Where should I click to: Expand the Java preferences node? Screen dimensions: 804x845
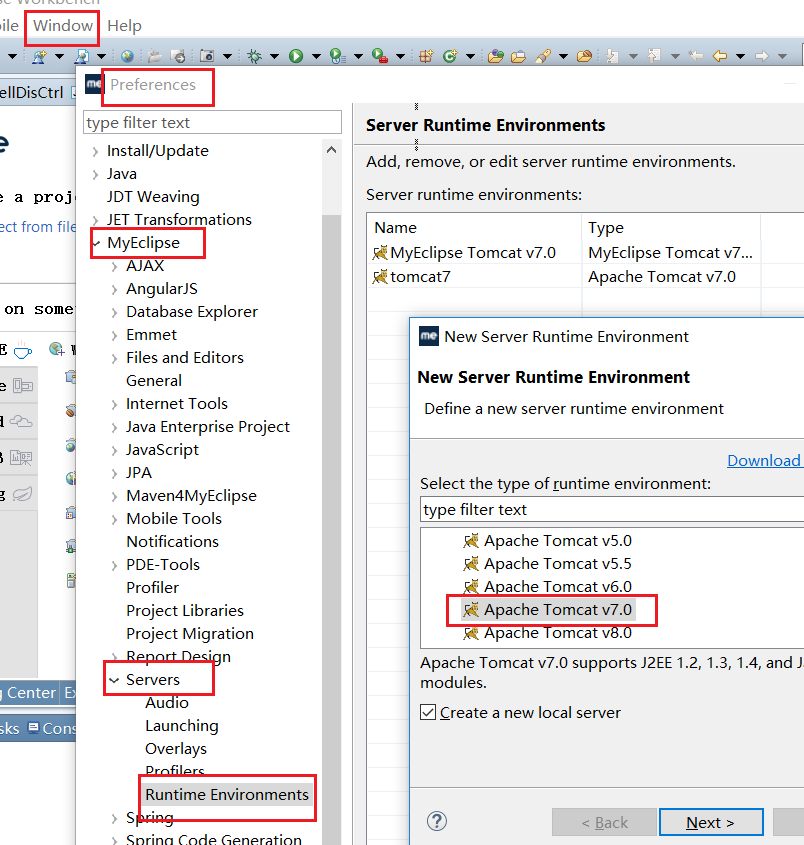click(x=95, y=175)
